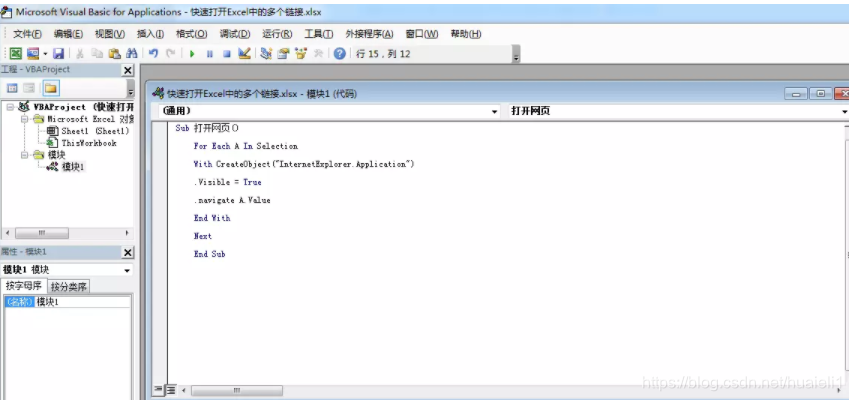The width and height of the screenshot is (851, 401).
Task: Open the 插入(I) menu
Action: point(150,34)
